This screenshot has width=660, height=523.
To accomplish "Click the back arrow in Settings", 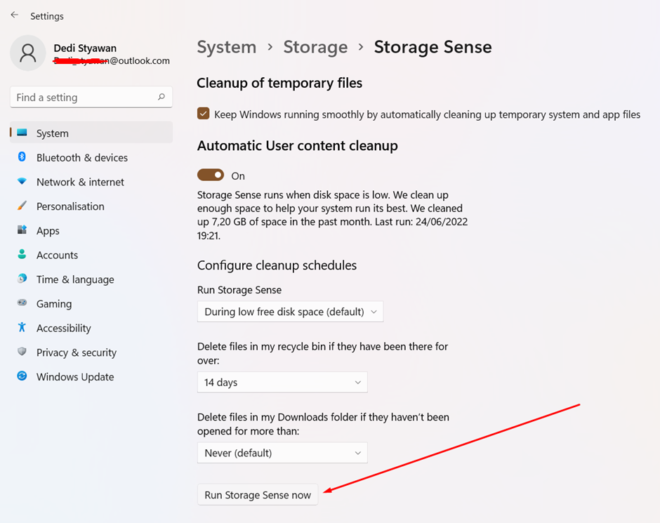I will pos(14,15).
